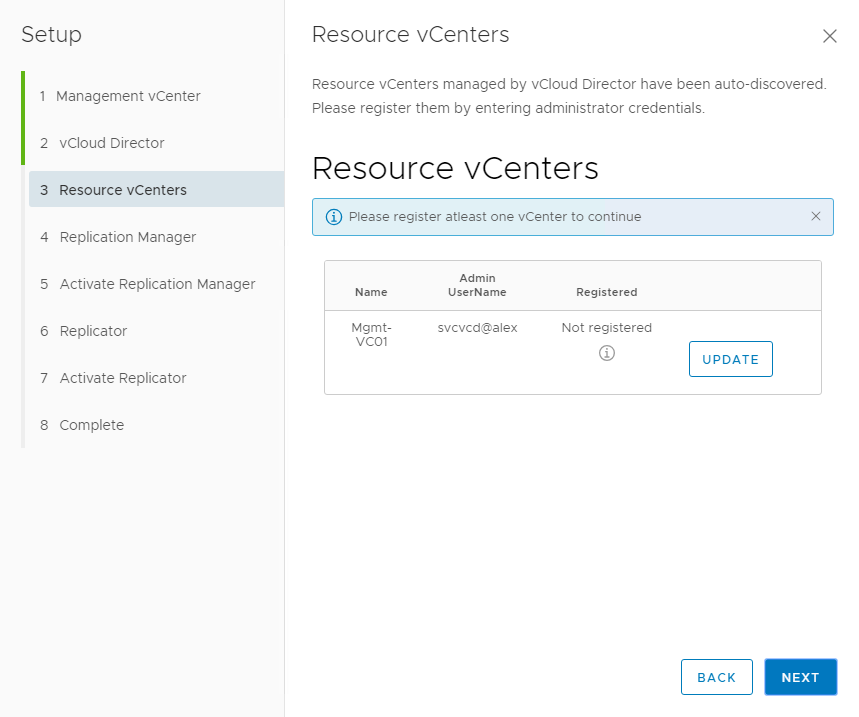Click the Registered column header
Image resolution: width=859 pixels, height=717 pixels.
tap(606, 292)
